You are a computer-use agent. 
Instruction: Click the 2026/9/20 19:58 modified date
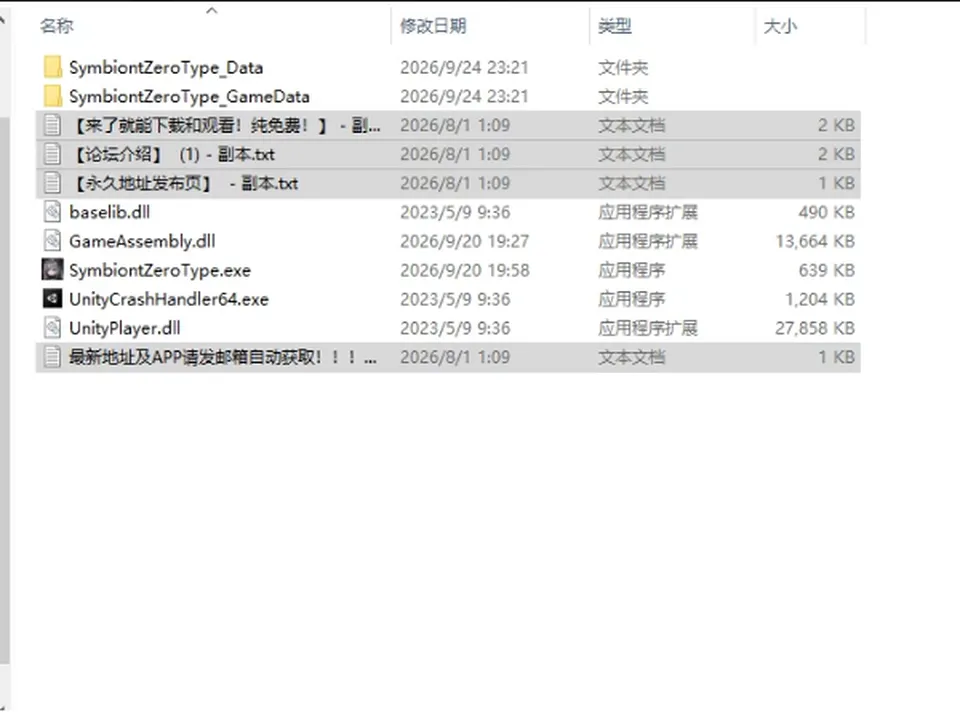pos(465,270)
